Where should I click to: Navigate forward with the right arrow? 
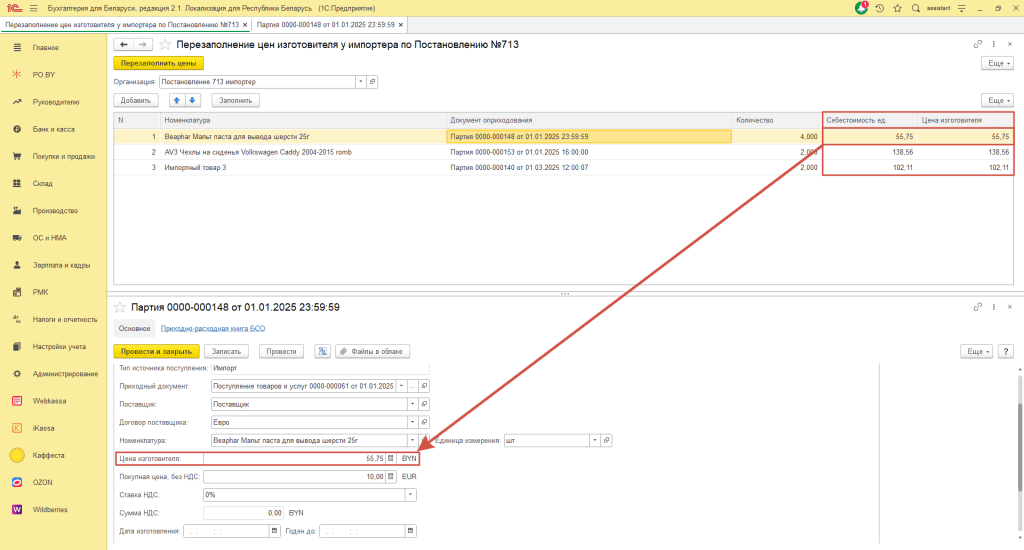(142, 44)
